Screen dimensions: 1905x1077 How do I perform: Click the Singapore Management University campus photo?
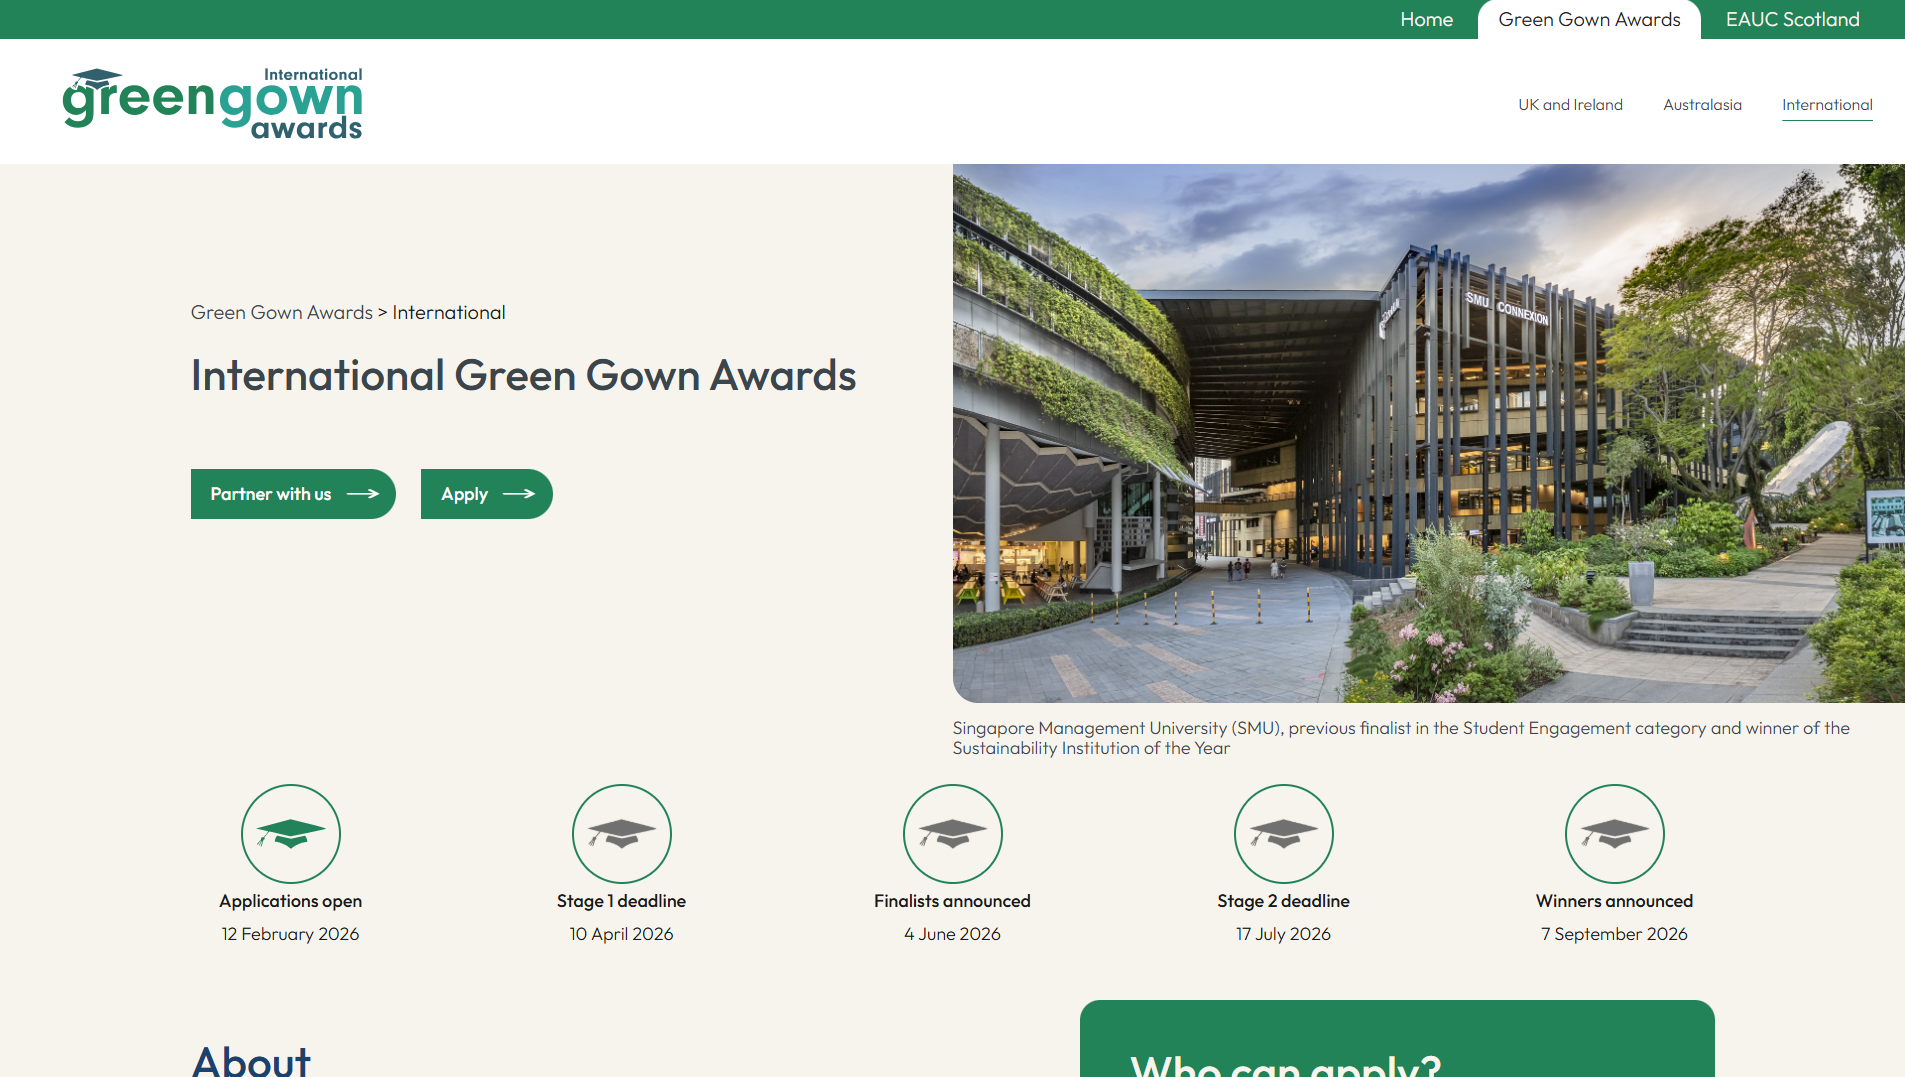(x=1428, y=433)
